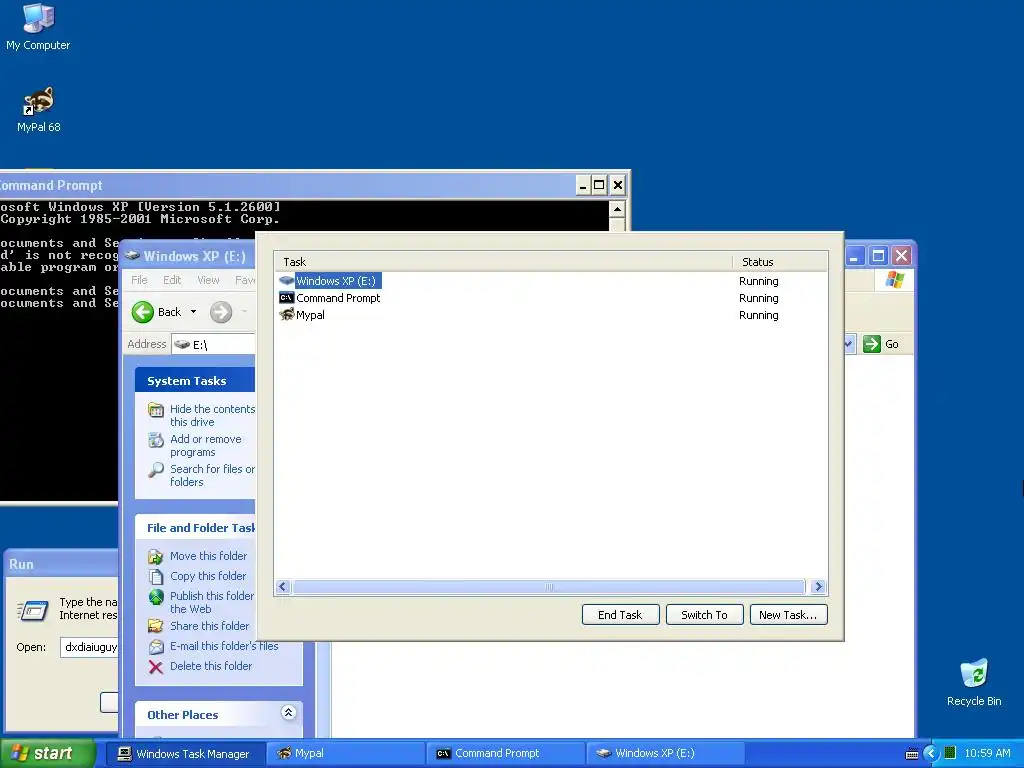The width and height of the screenshot is (1024, 768).
Task: Click green CPU usage tray icon
Action: [x=950, y=754]
